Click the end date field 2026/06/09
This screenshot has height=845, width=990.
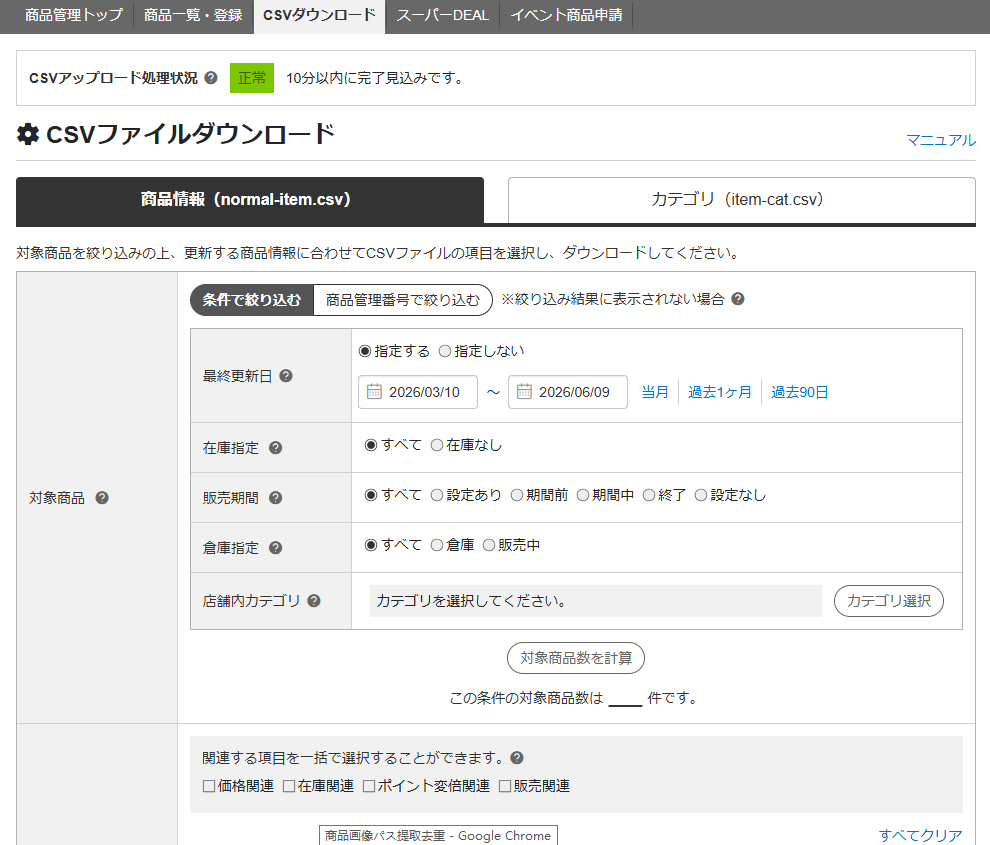pyautogui.click(x=568, y=392)
